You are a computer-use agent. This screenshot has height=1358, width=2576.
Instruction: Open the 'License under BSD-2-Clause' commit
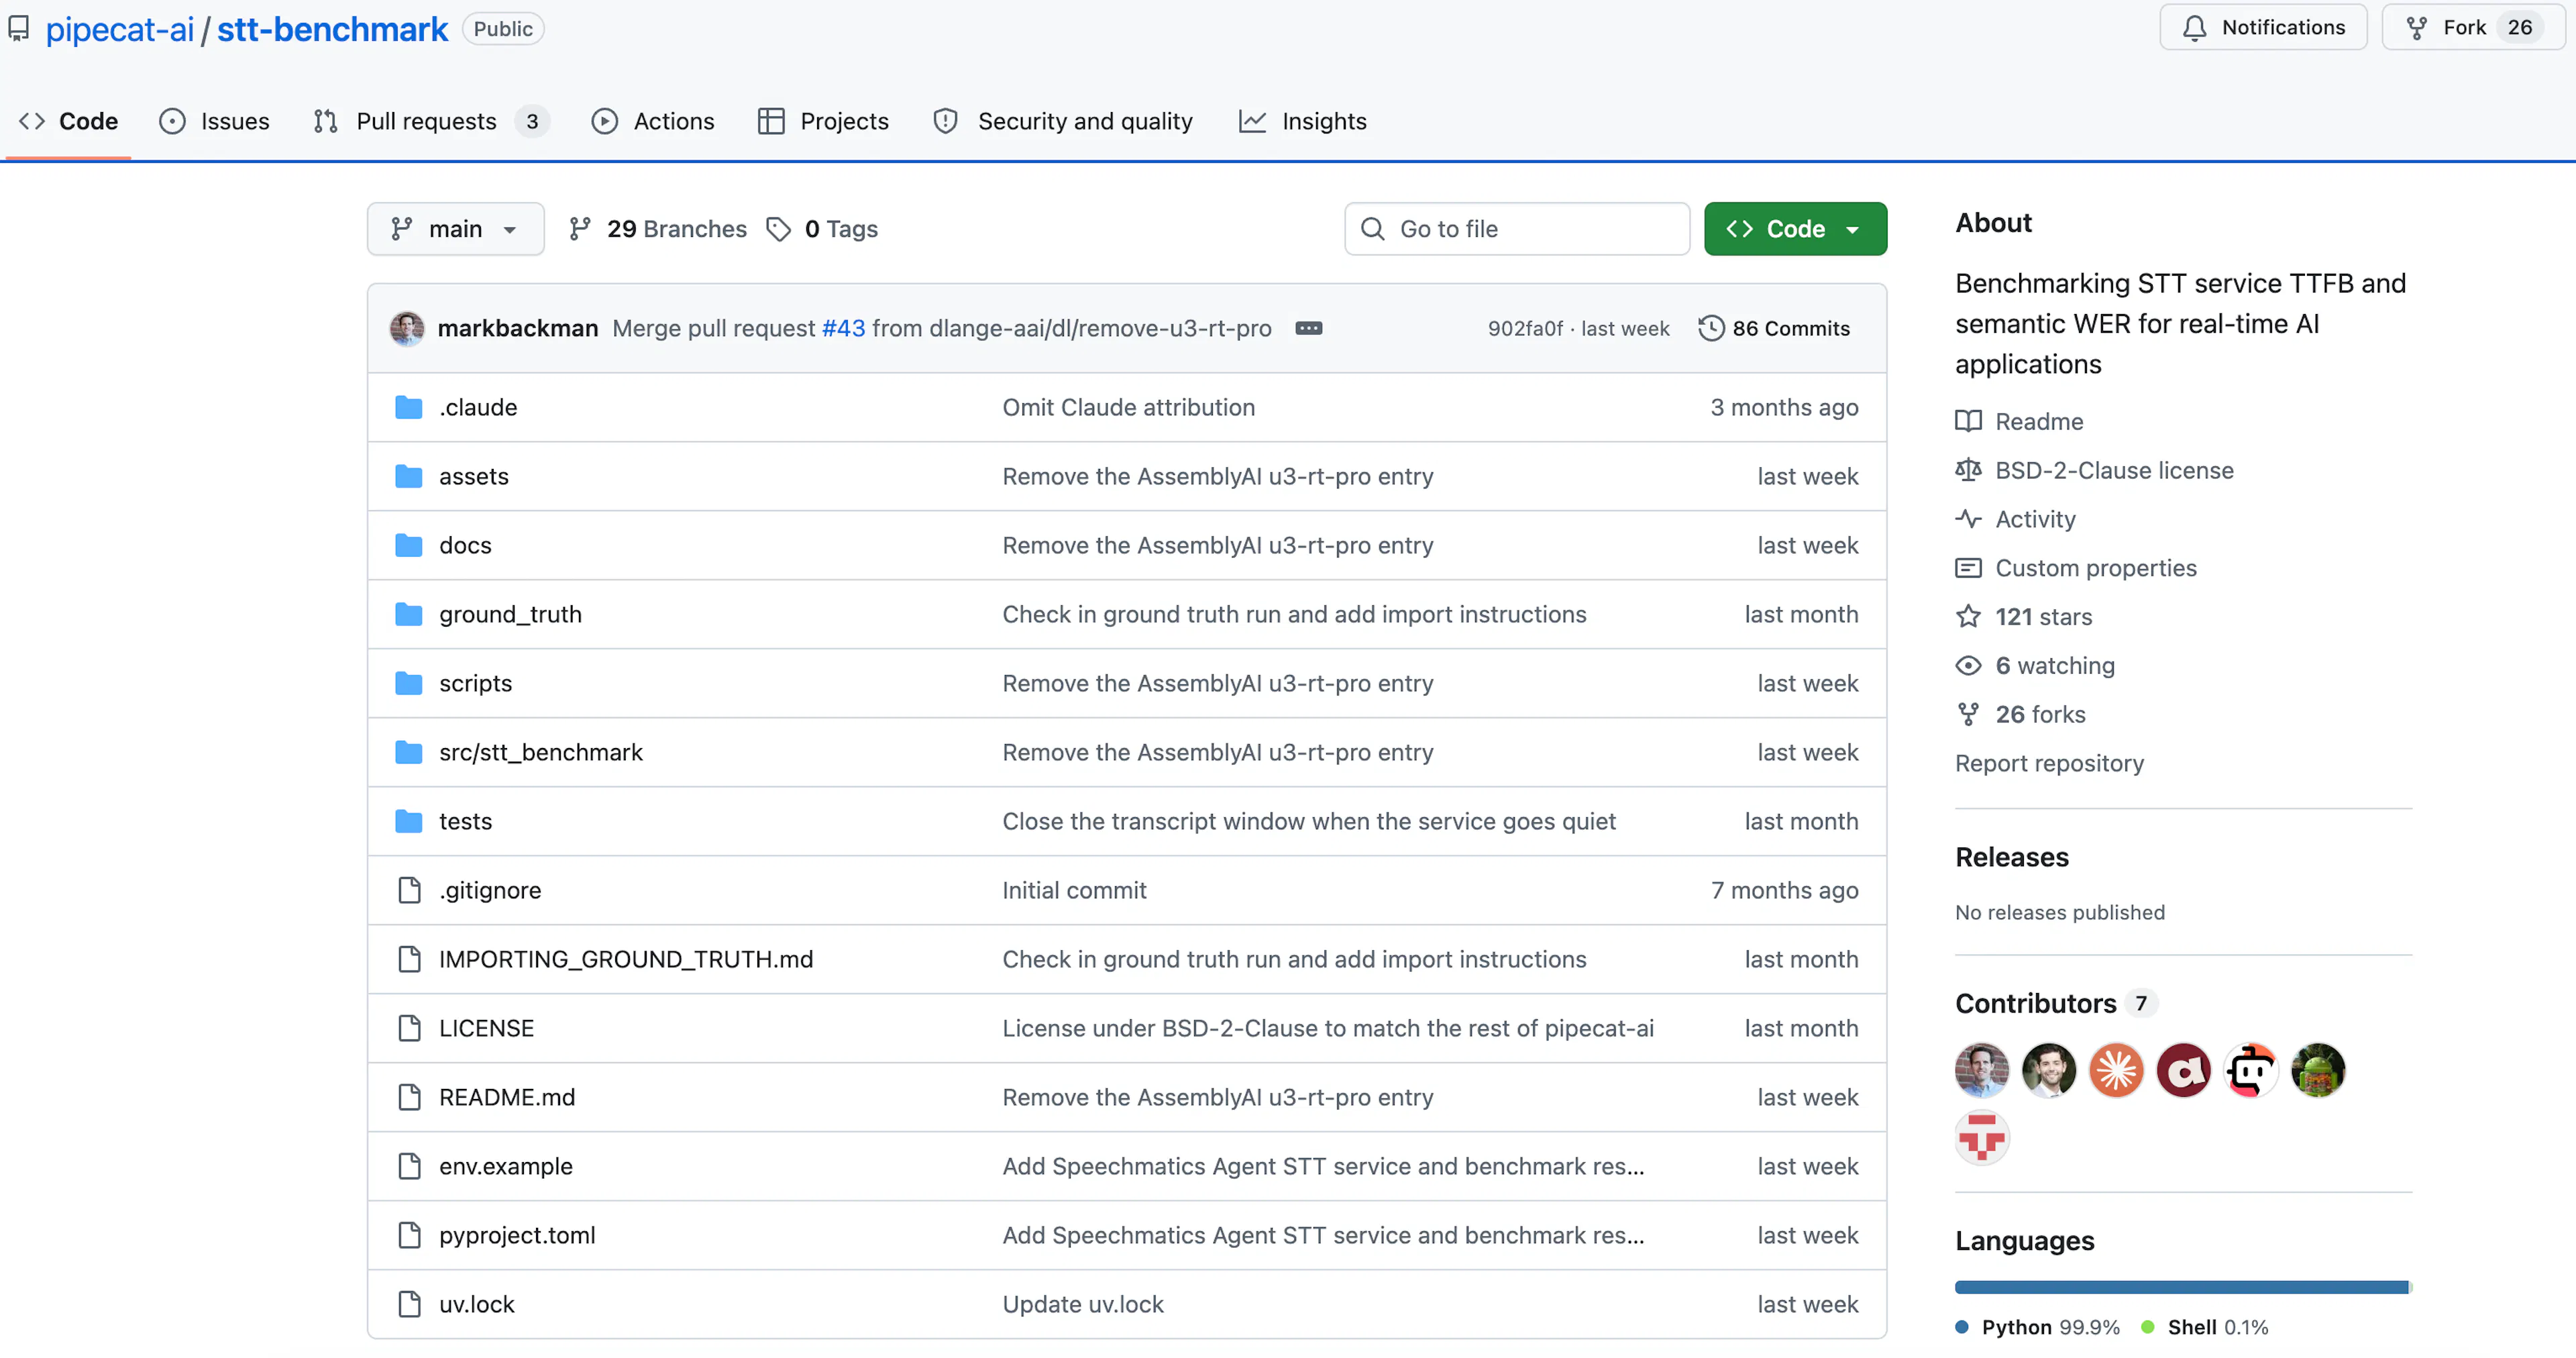(1327, 1028)
